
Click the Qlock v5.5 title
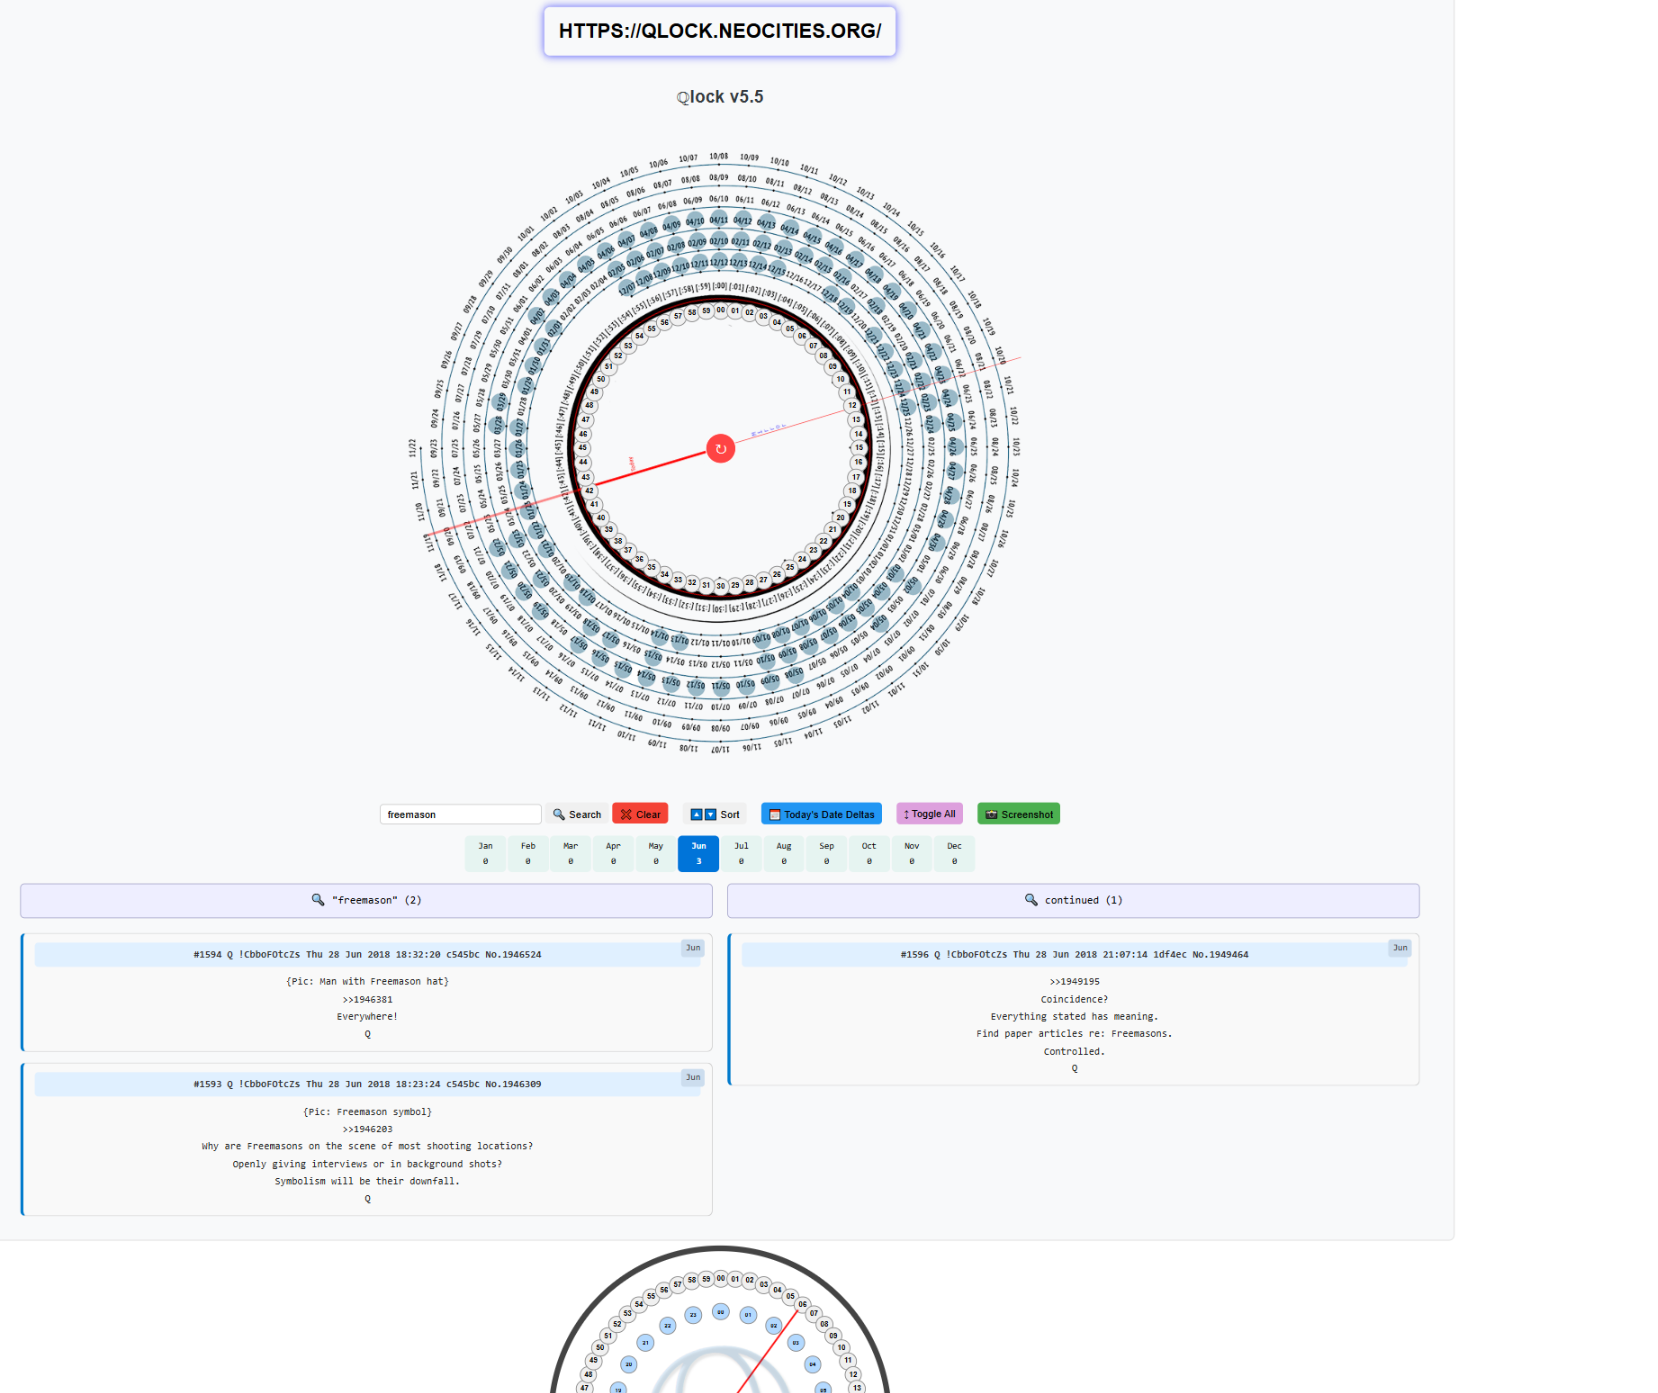(x=720, y=97)
